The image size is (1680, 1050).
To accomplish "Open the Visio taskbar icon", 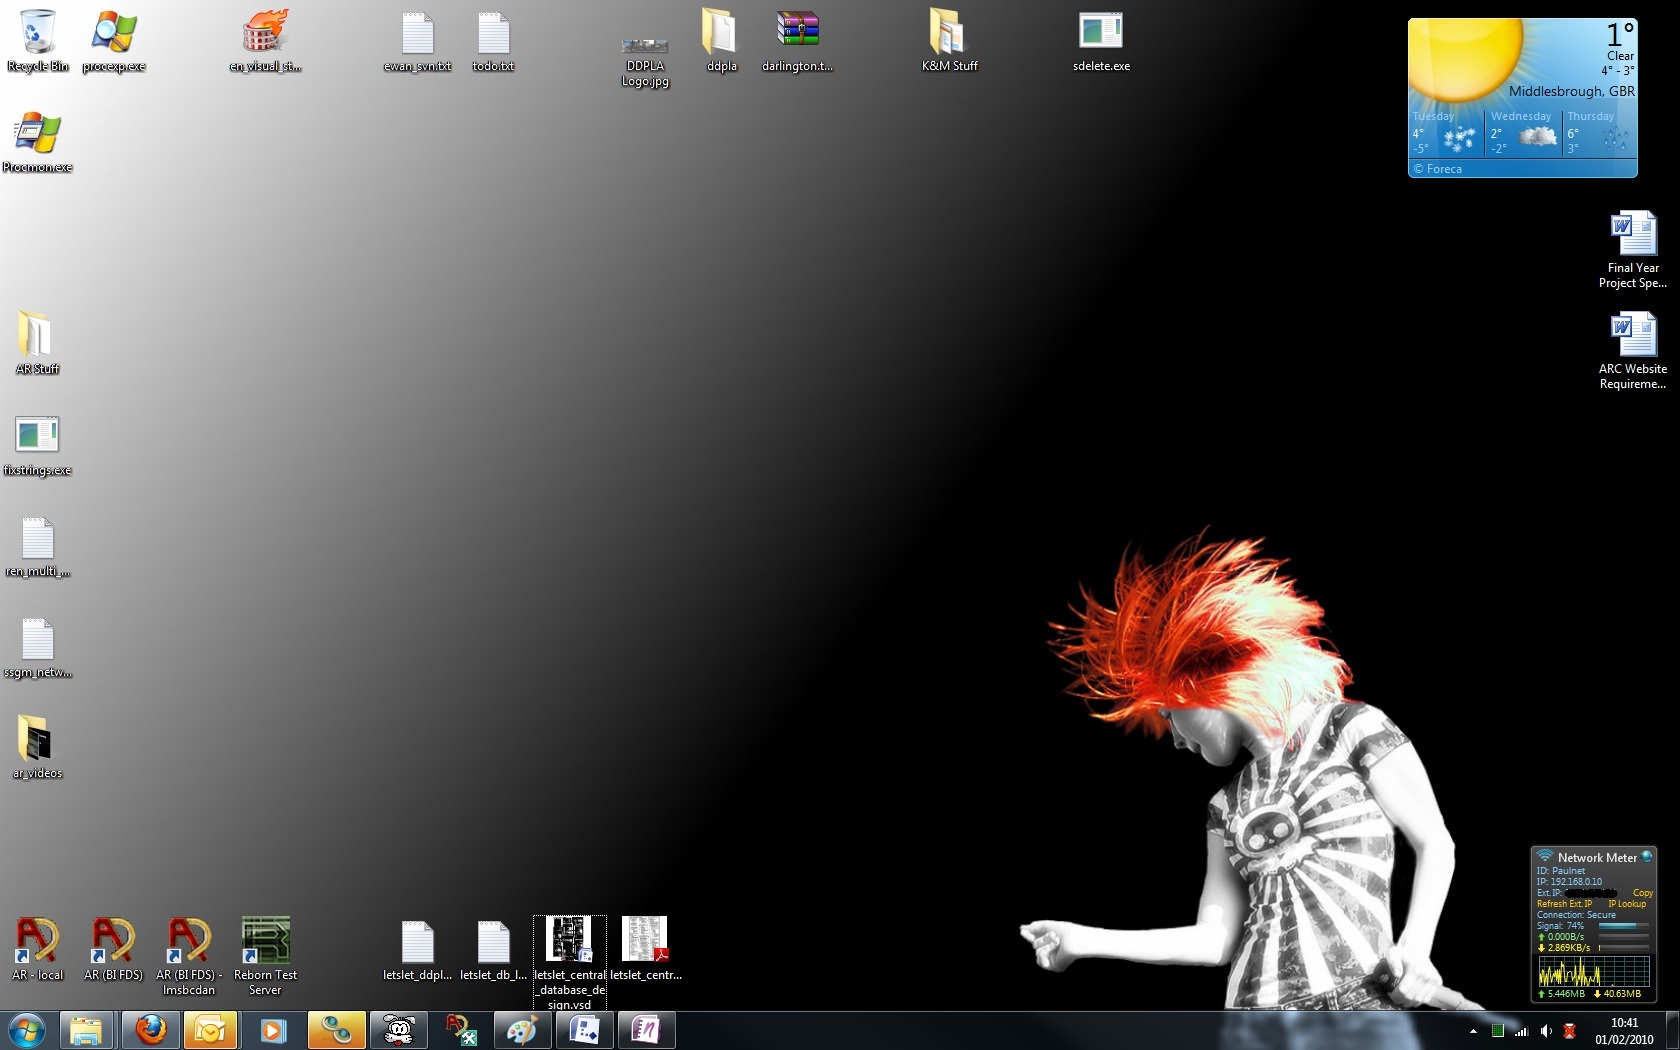I will 584,1029.
